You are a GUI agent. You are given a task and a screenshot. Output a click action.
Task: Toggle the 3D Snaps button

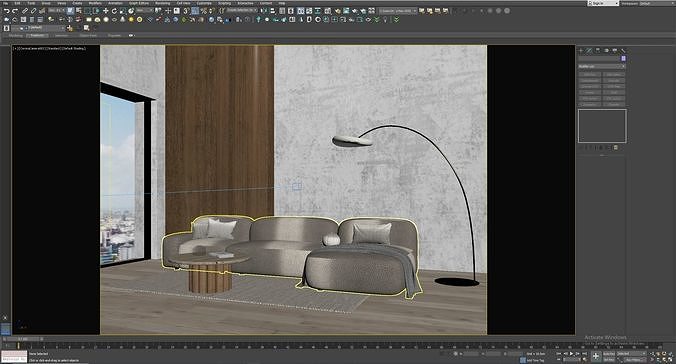pyautogui.click(x=186, y=10)
